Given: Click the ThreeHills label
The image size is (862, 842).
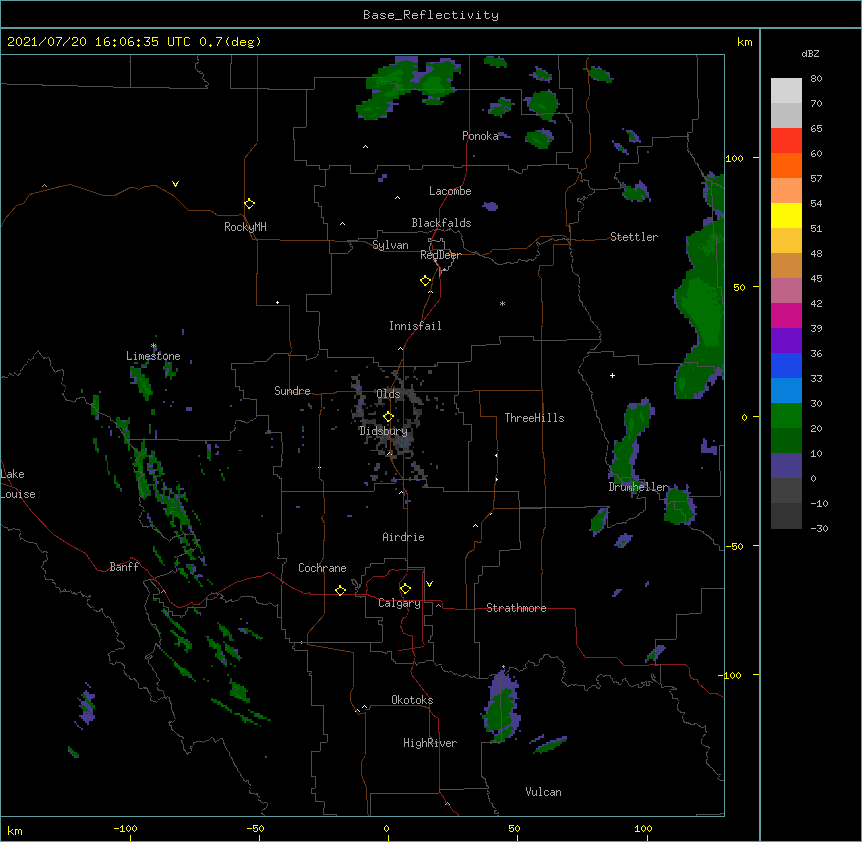Looking at the screenshot, I should (x=534, y=418).
